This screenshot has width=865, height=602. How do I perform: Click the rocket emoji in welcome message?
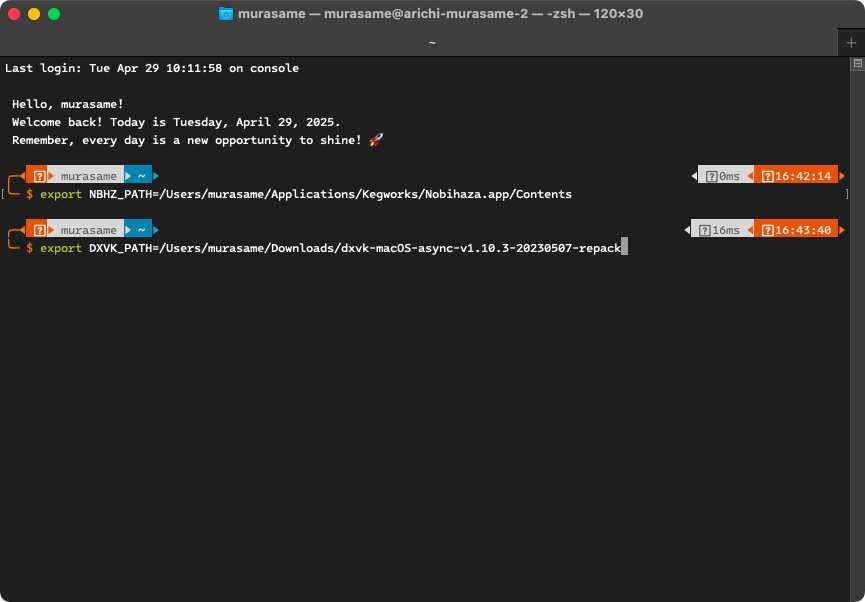click(x=376, y=140)
